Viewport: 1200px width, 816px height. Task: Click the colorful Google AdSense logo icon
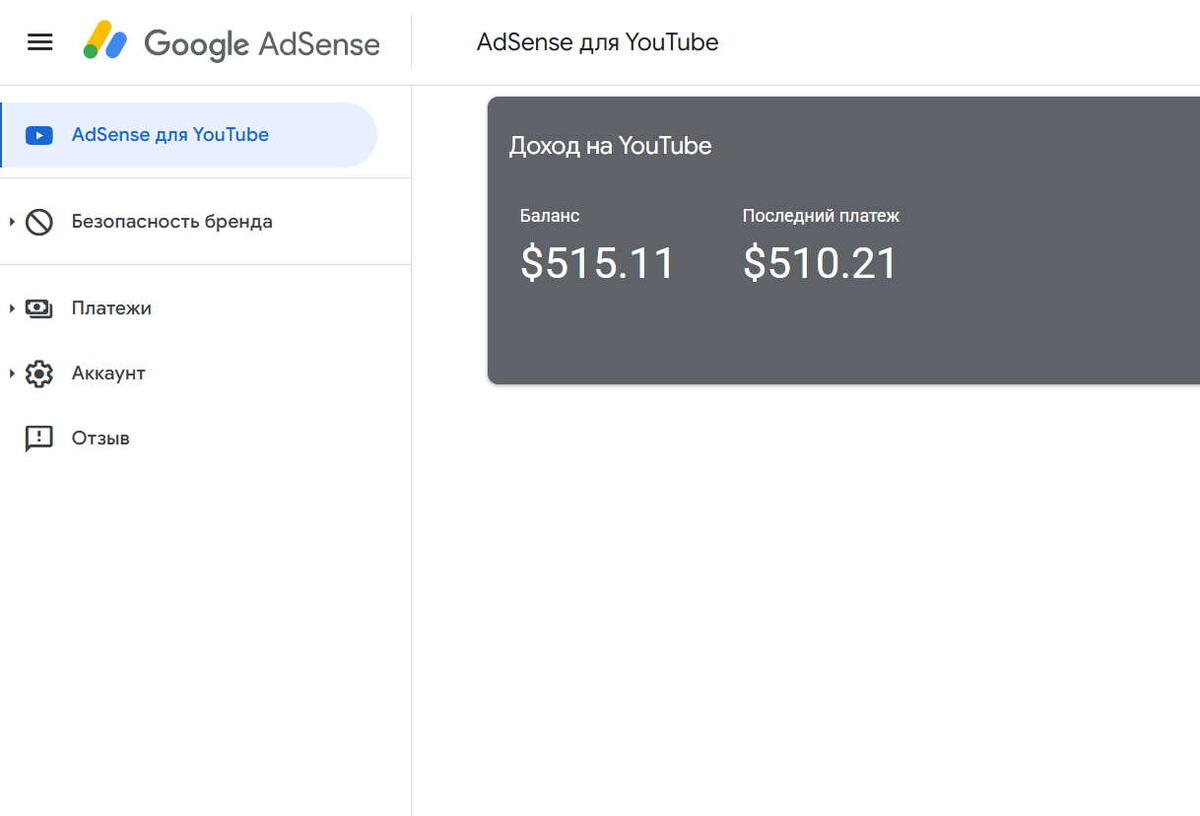point(105,42)
